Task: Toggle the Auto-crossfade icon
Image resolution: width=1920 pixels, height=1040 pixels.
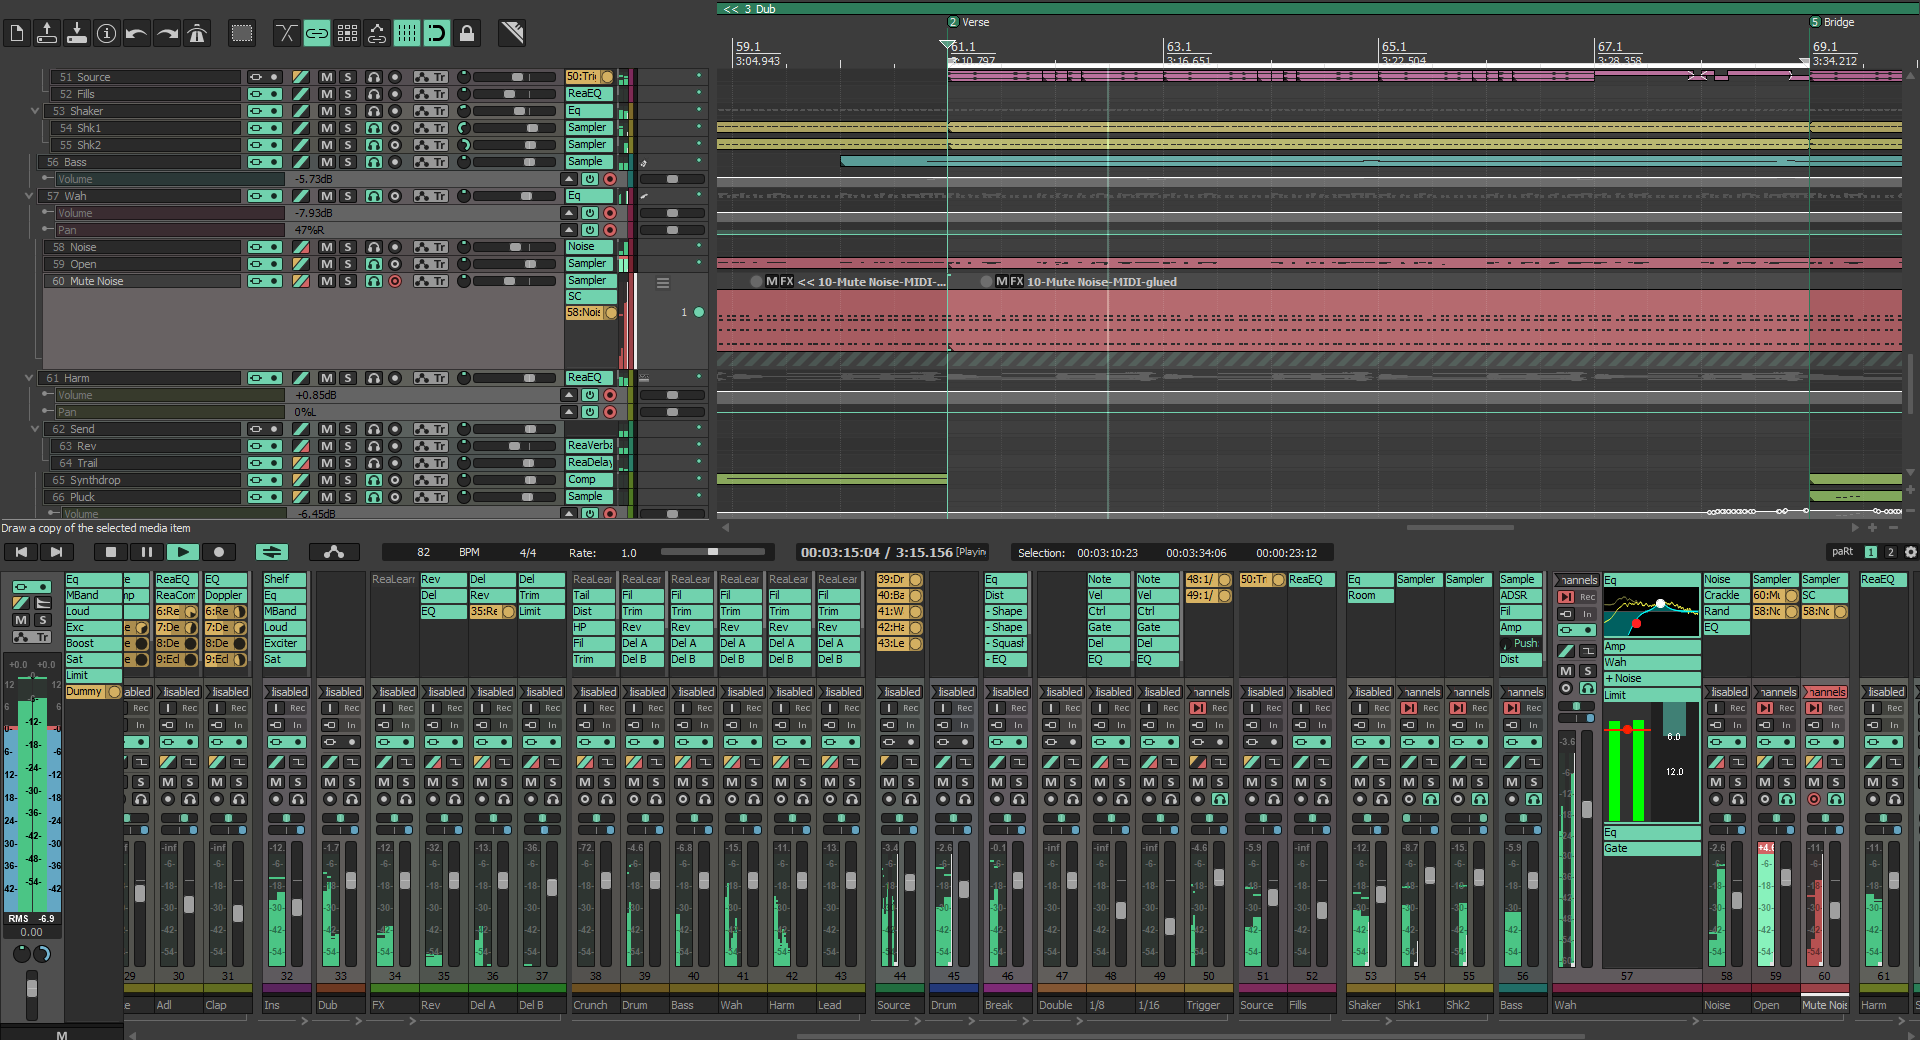Action: (287, 33)
